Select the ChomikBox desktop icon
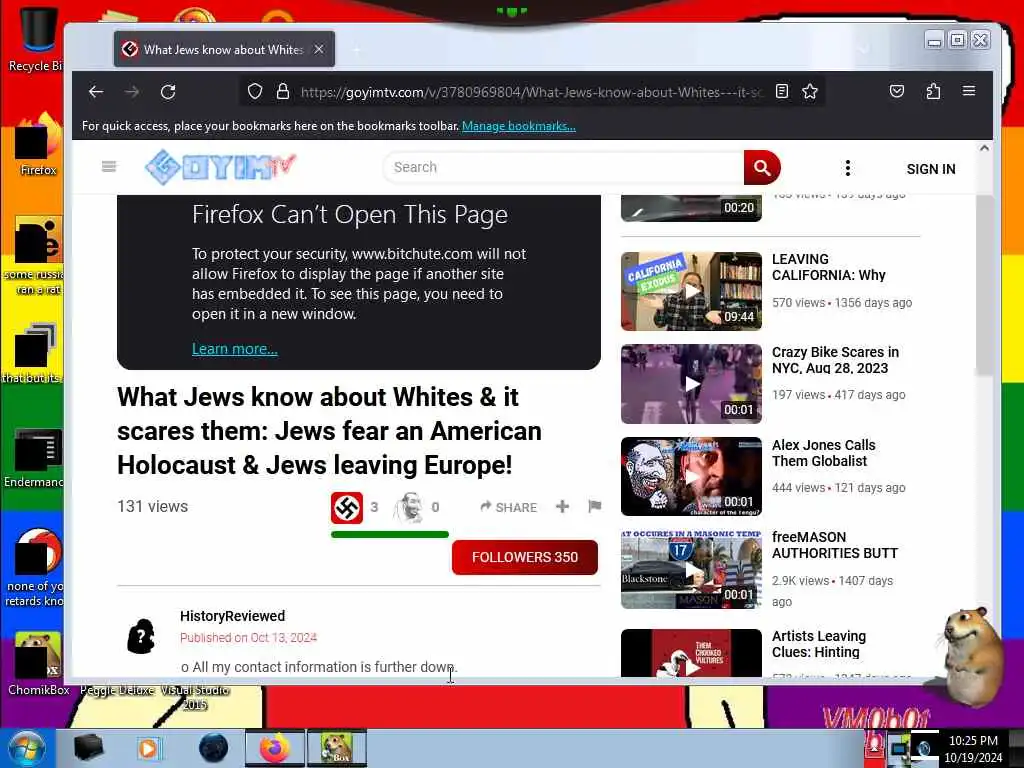The height and width of the screenshot is (768, 1024). (38, 664)
